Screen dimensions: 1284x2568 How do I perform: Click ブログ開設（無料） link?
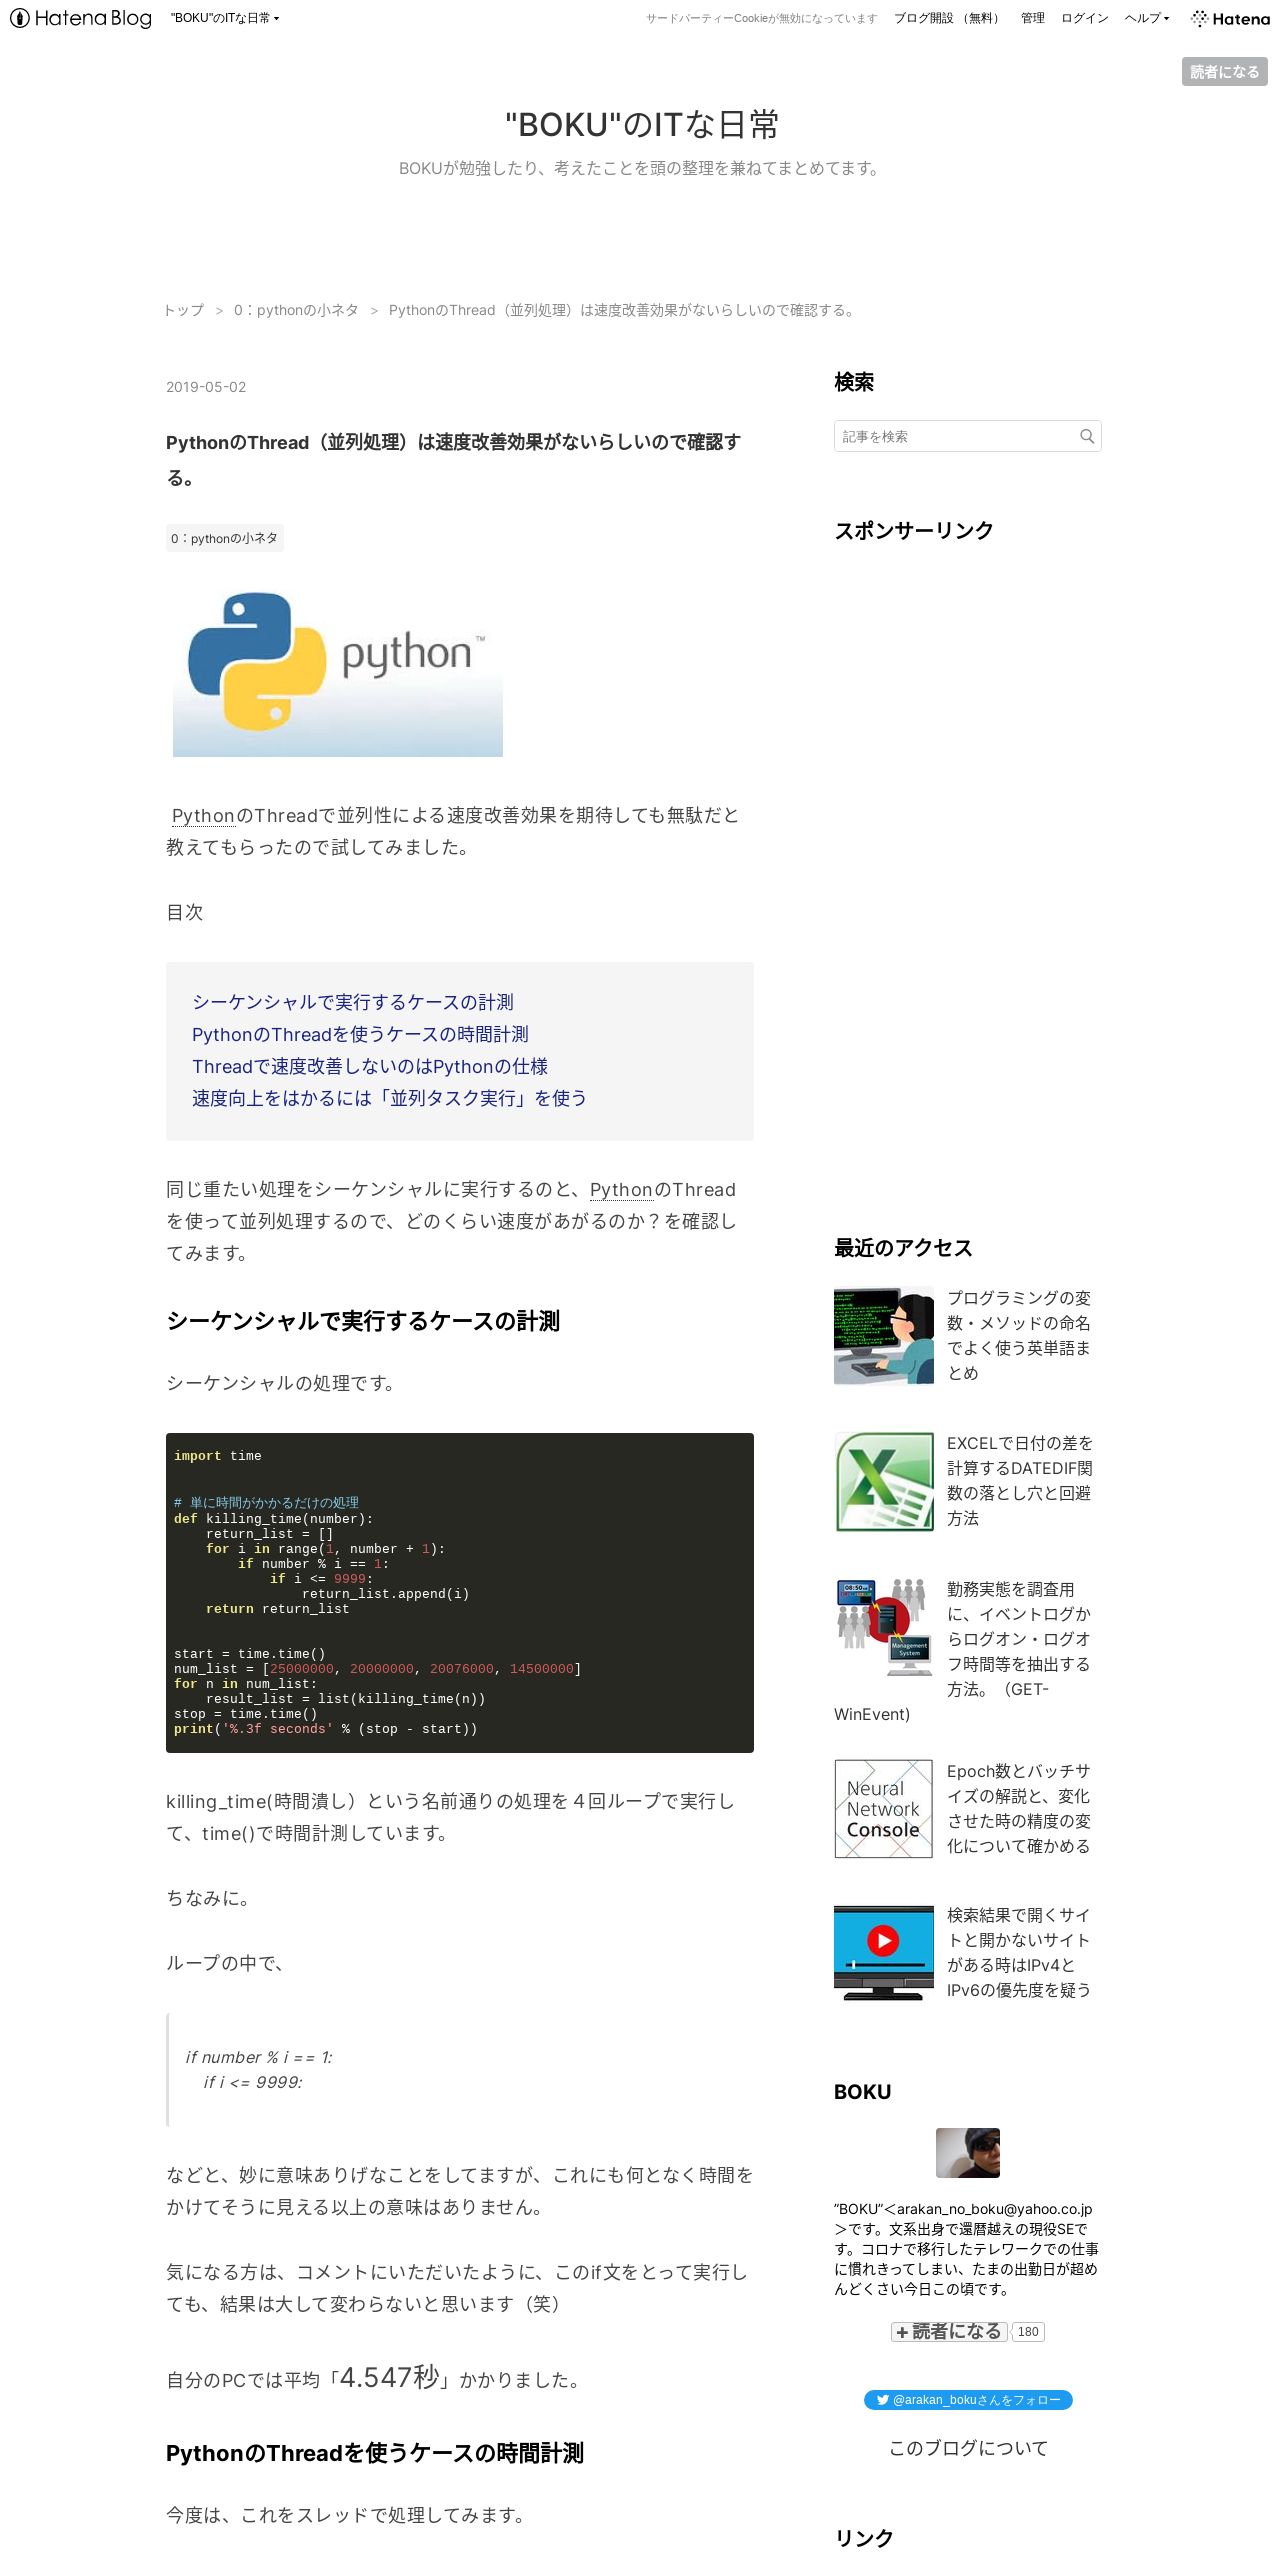click(948, 18)
